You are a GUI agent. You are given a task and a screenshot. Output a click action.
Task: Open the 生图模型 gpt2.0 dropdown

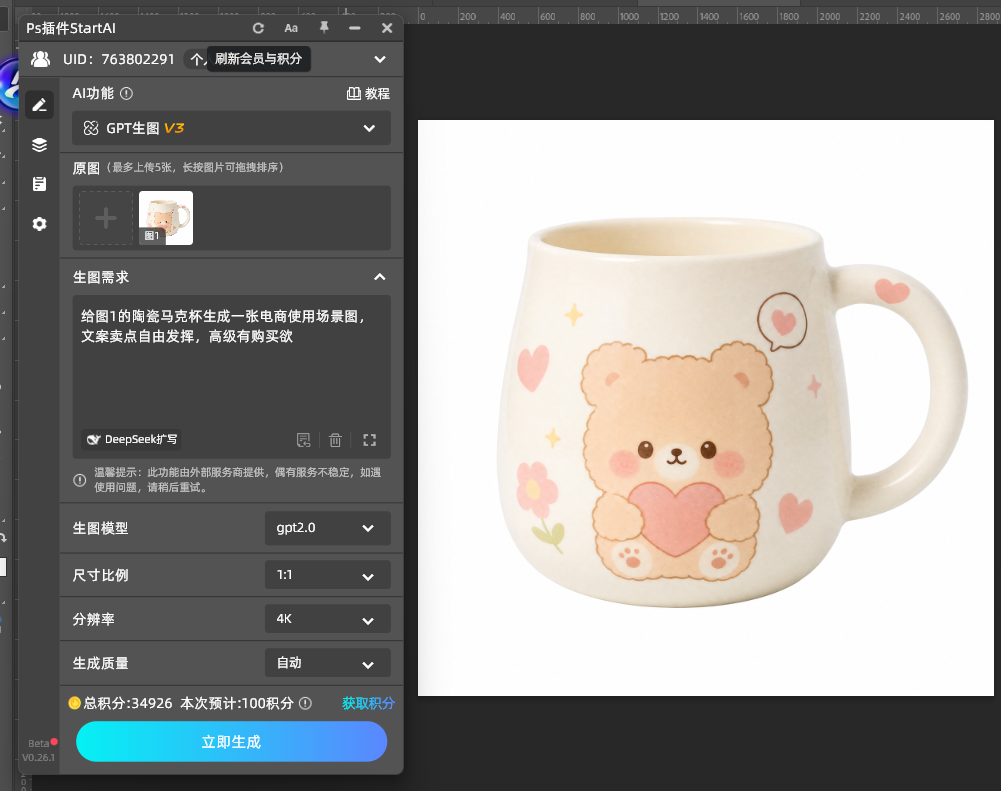point(327,528)
